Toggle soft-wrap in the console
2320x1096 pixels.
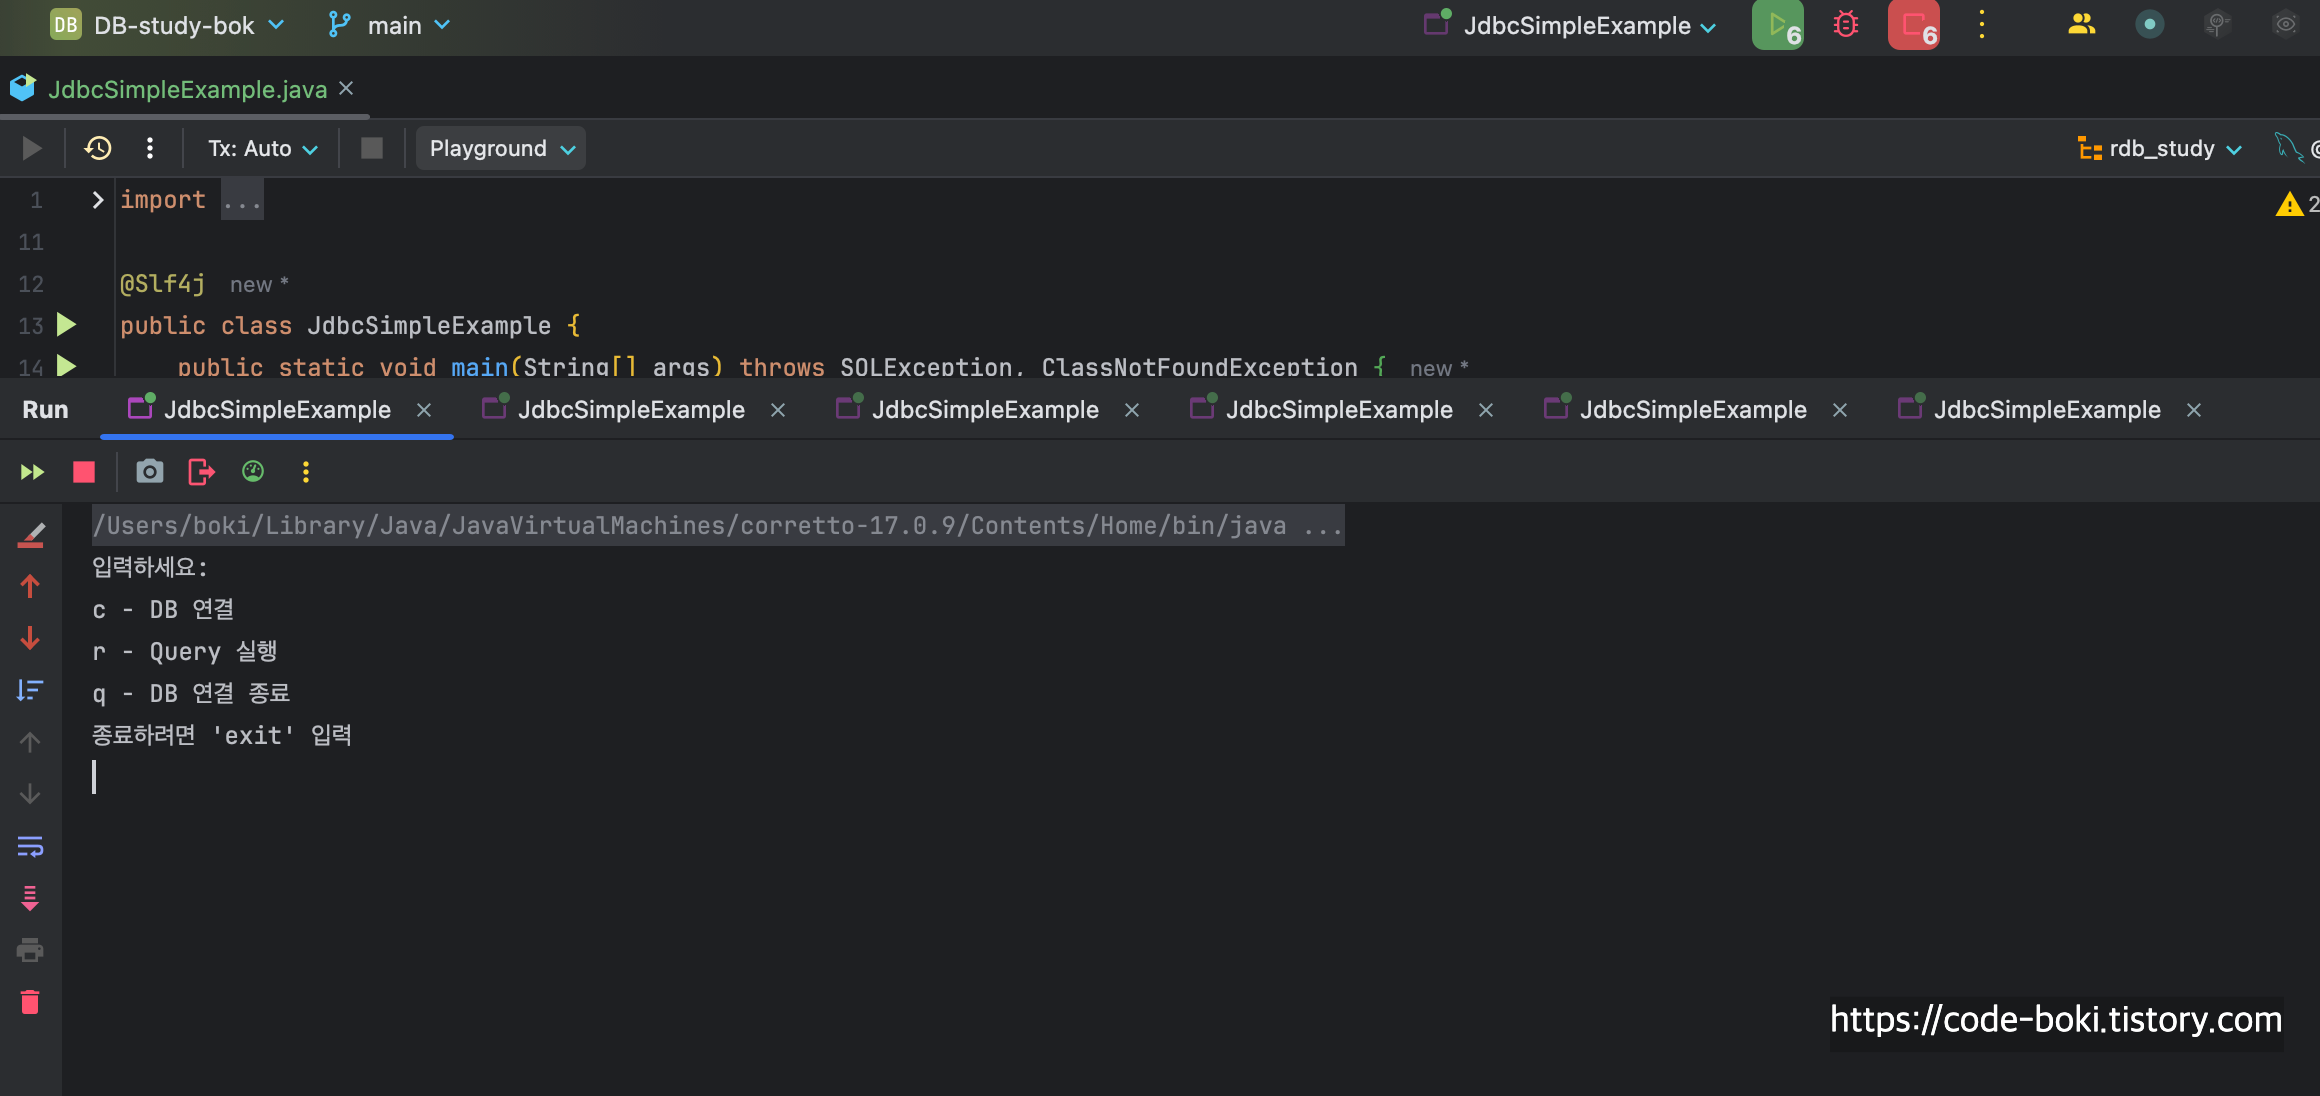pyautogui.click(x=30, y=847)
